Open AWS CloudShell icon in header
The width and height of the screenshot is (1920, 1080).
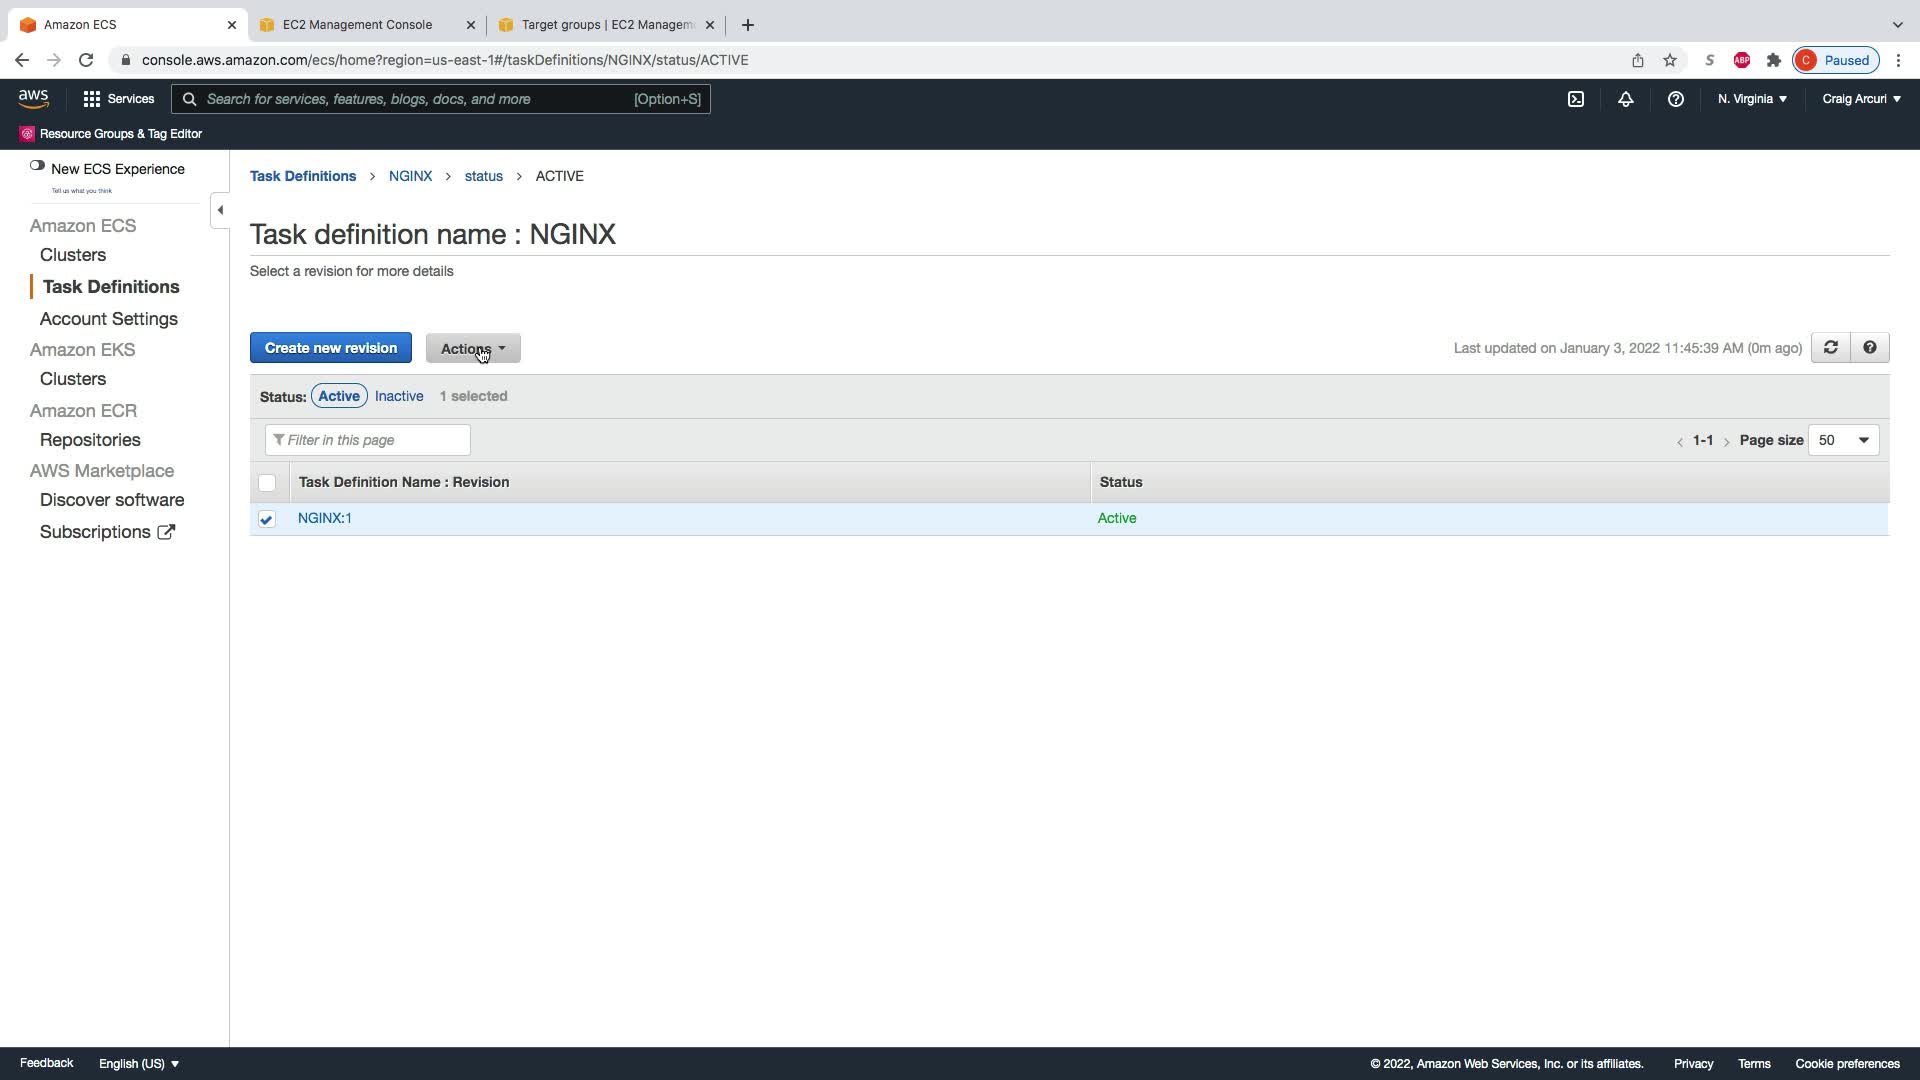[x=1575, y=99]
